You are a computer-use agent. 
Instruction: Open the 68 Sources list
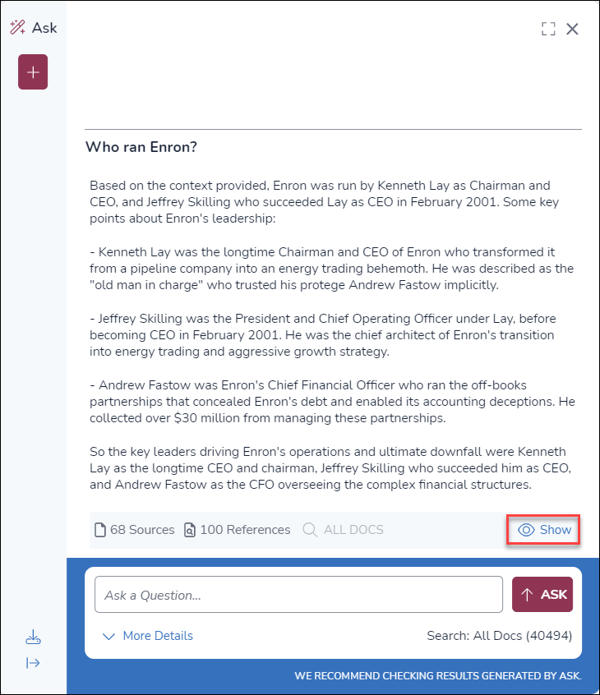(133, 530)
